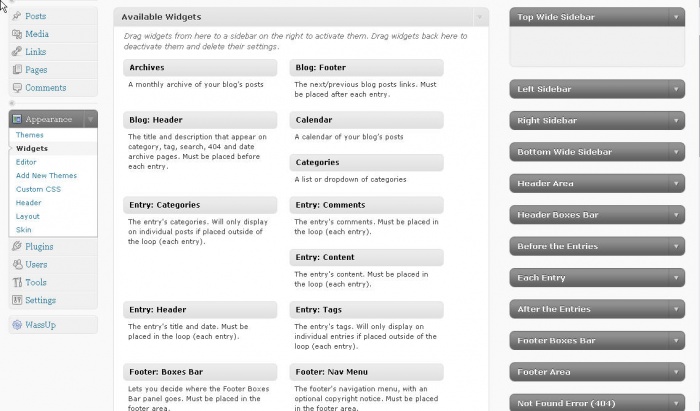Viewport: 700px width, 411px height.
Task: Expand the Left Sidebar panel arrow
Action: (675, 89)
